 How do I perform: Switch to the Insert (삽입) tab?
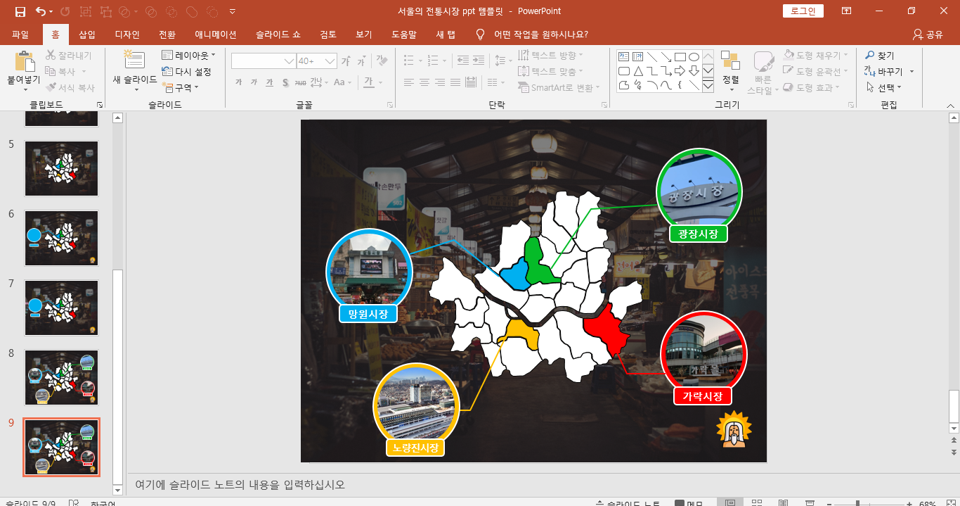pyautogui.click(x=87, y=34)
